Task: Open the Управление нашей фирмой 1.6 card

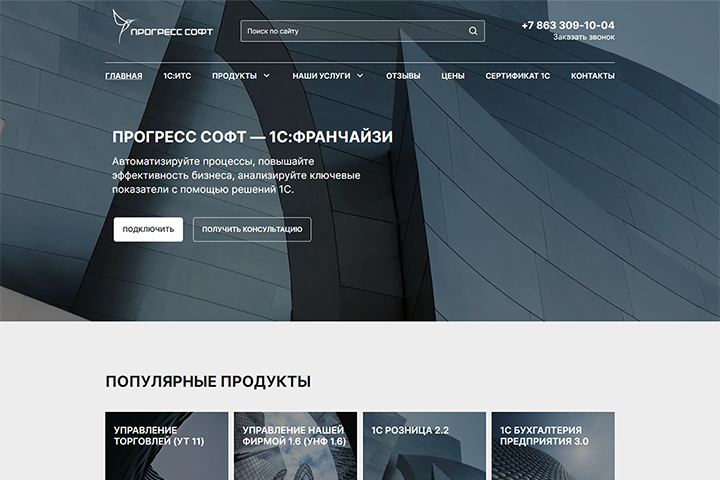Action: (x=295, y=446)
